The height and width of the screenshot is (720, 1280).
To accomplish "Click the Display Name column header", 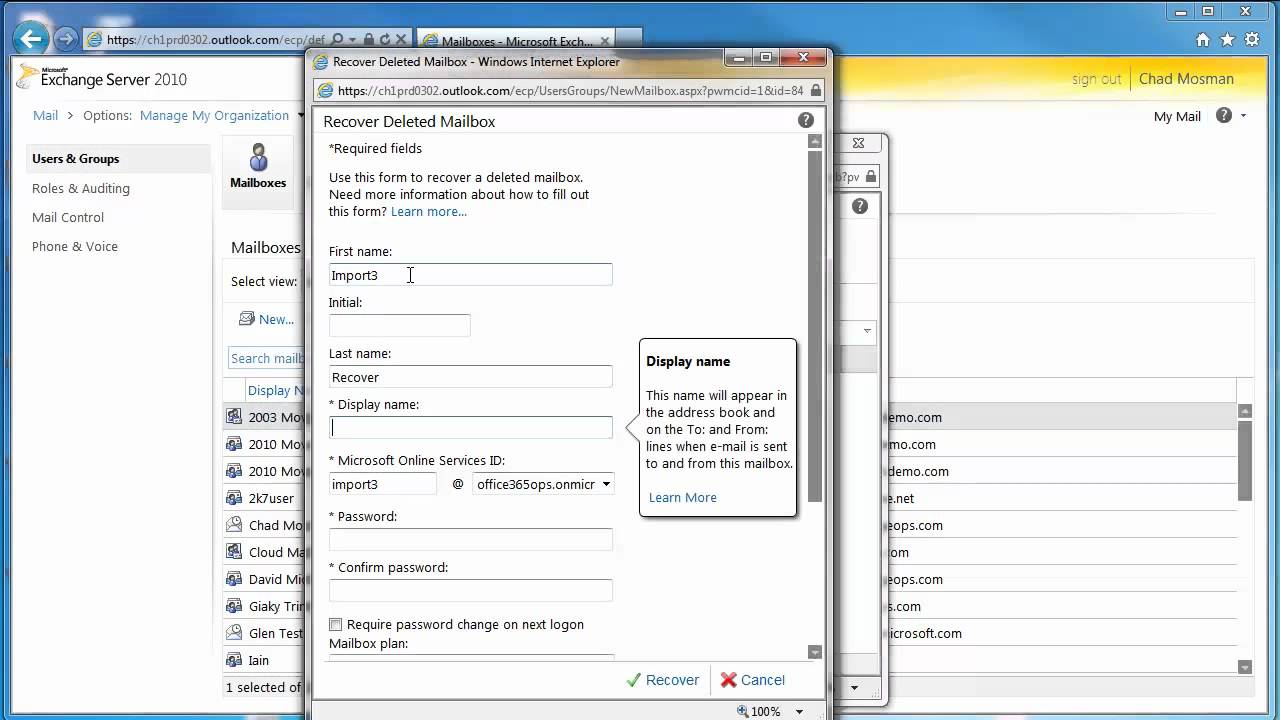I will pyautogui.click(x=277, y=390).
